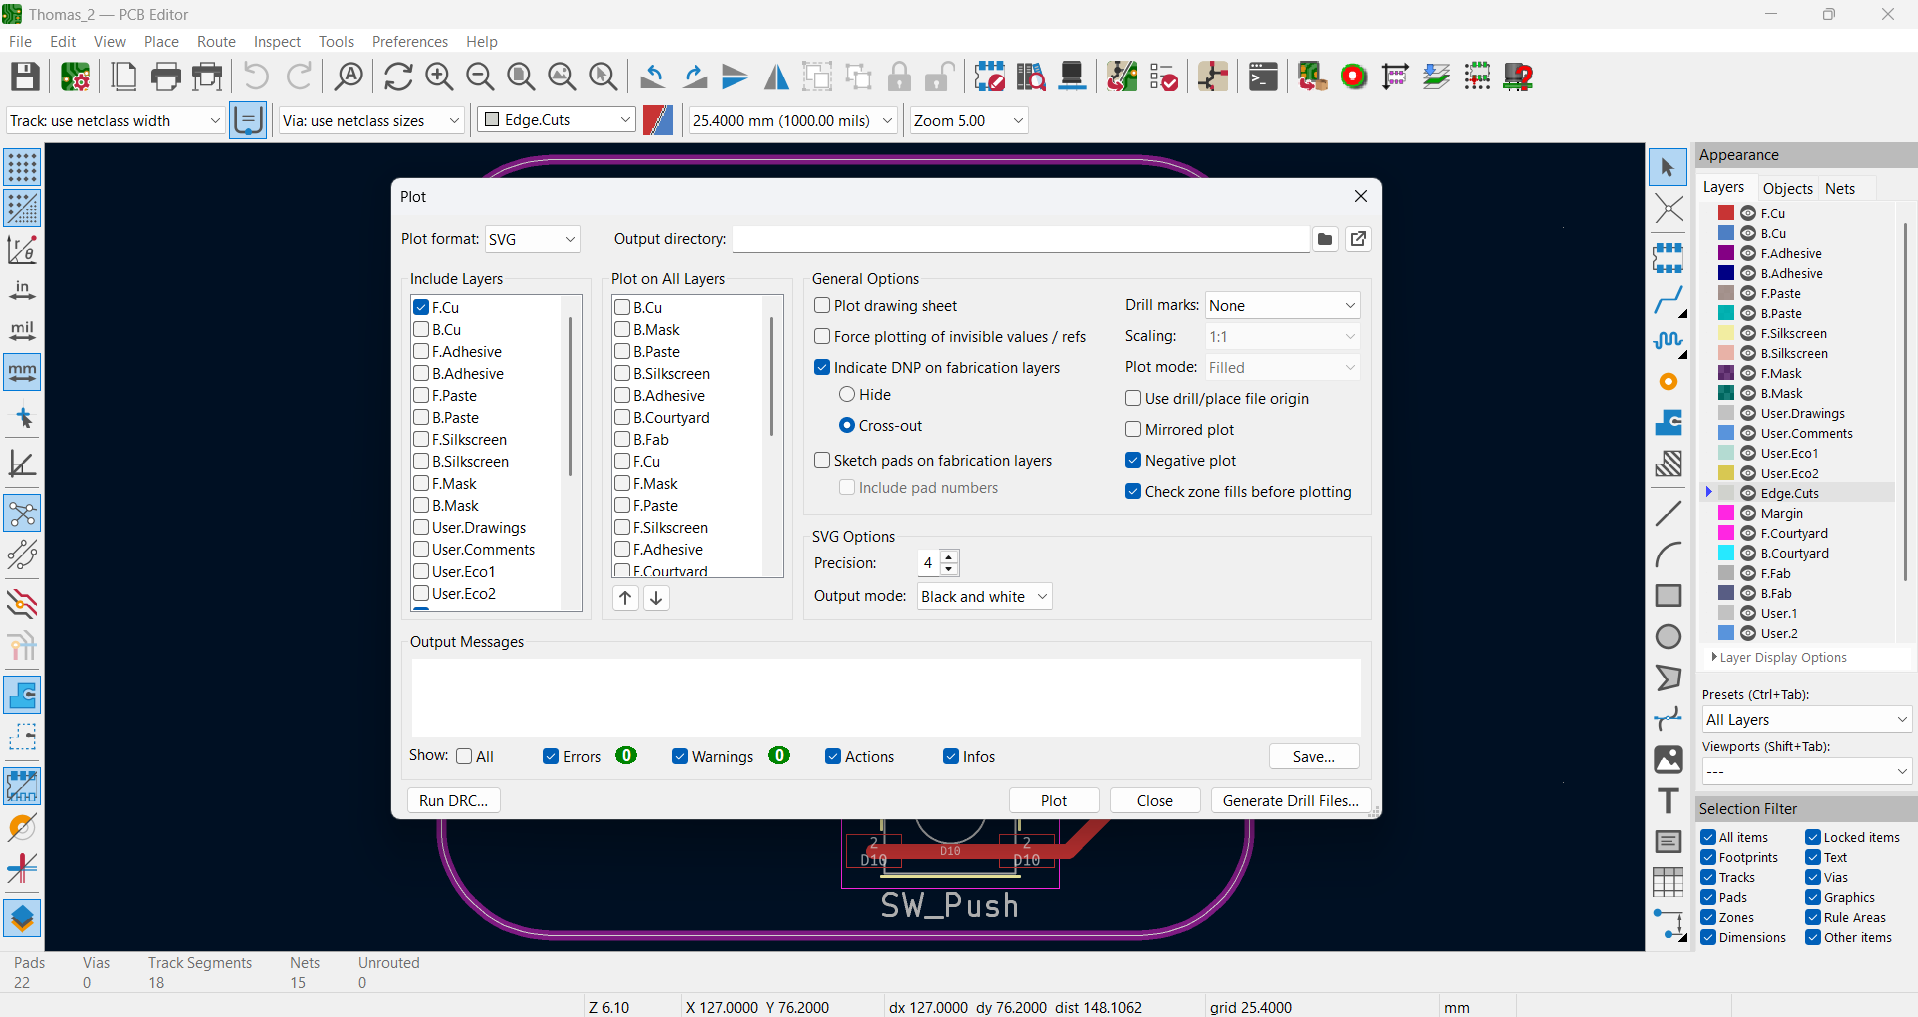
Task: Open the Inspect menu
Action: 277,41
